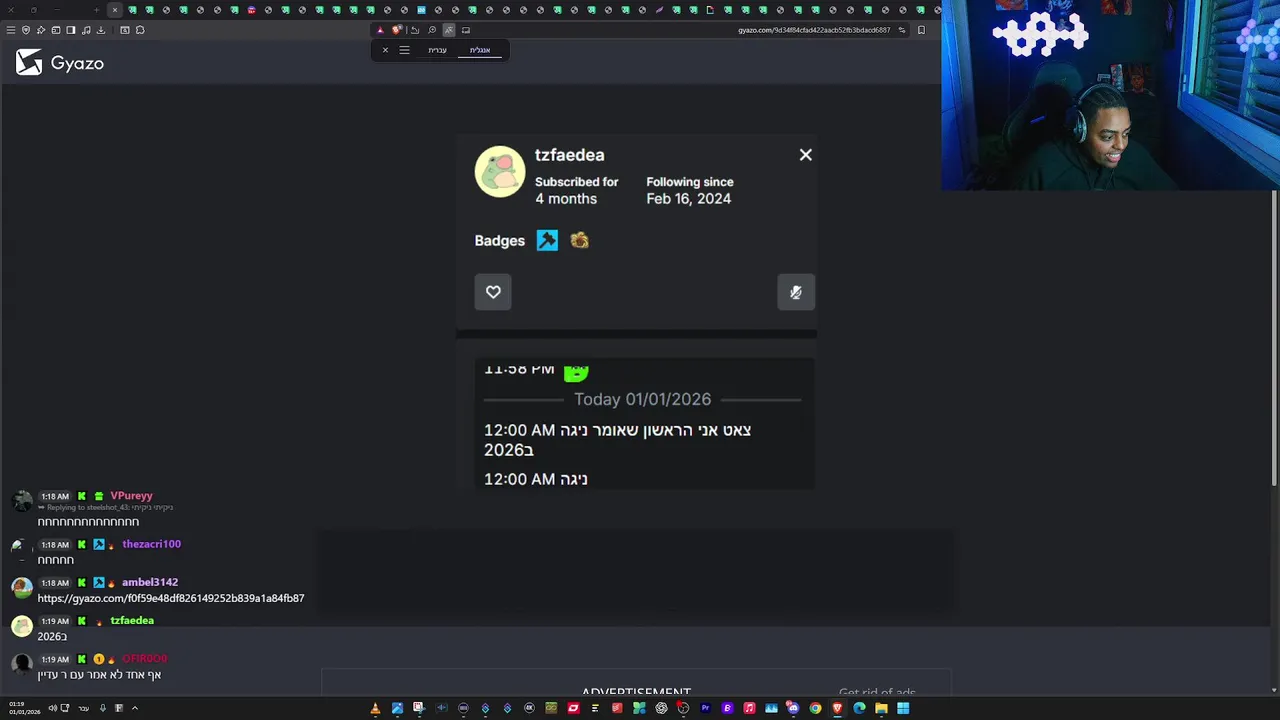Click the 'Today 01/01/2026' date separator
This screenshot has width=1280, height=720.
tap(642, 399)
